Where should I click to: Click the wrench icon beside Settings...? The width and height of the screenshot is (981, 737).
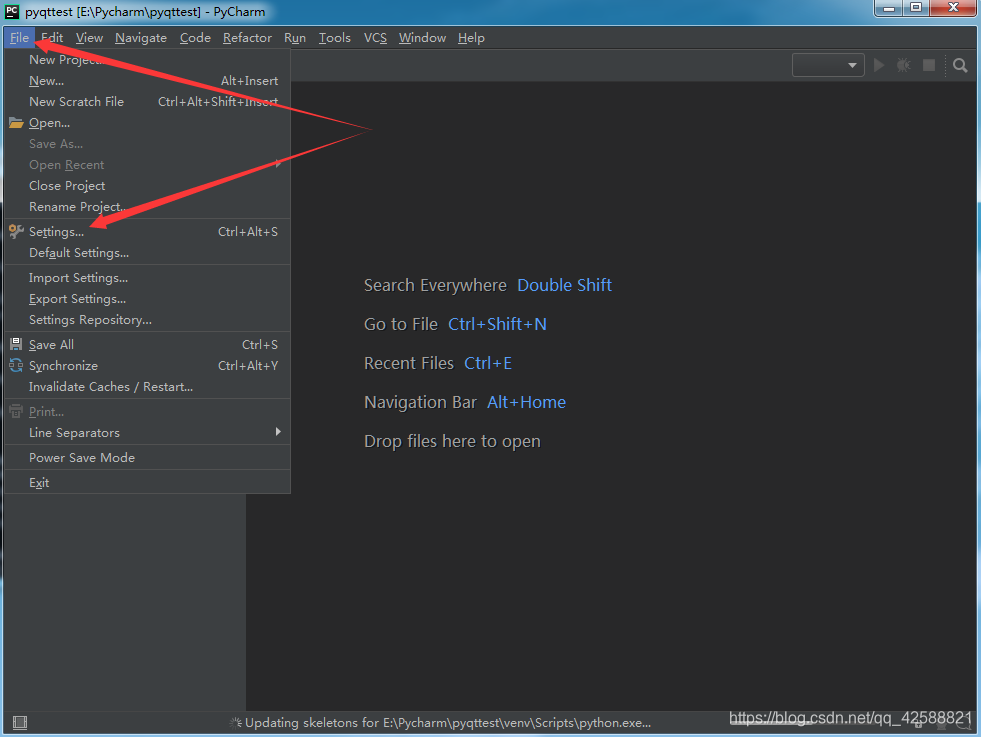tap(16, 231)
